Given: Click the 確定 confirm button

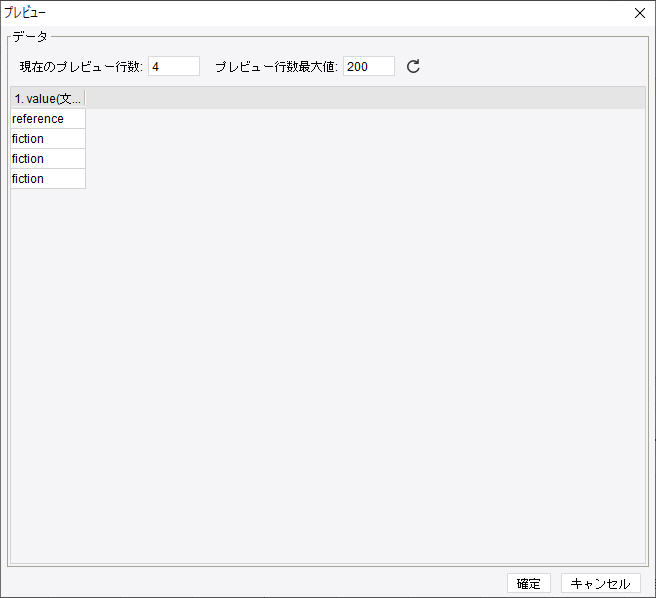Looking at the screenshot, I should tap(529, 583).
